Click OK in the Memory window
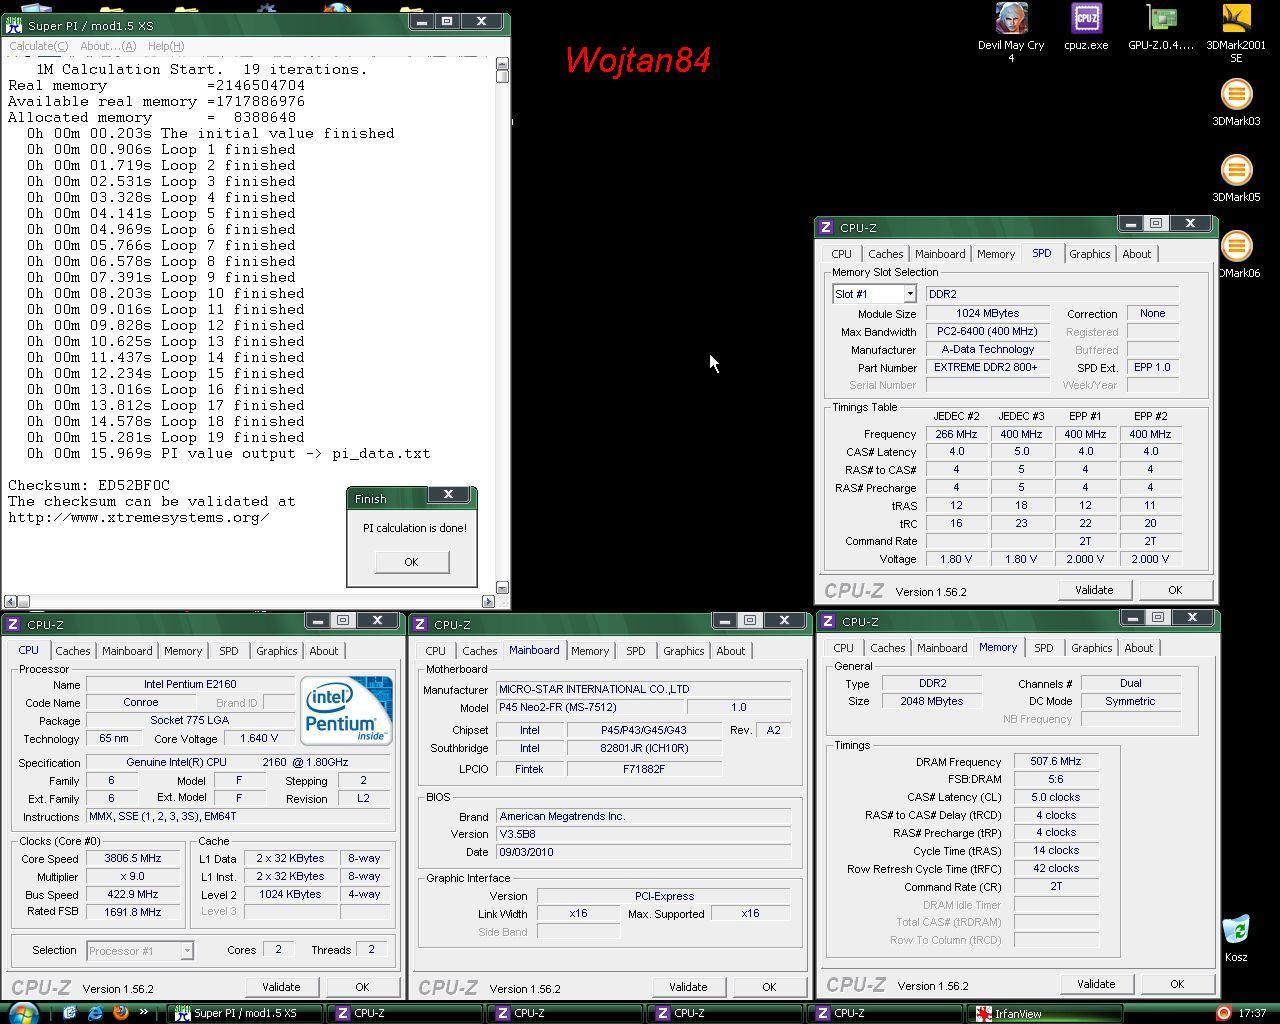The height and width of the screenshot is (1024, 1280). 1177,984
